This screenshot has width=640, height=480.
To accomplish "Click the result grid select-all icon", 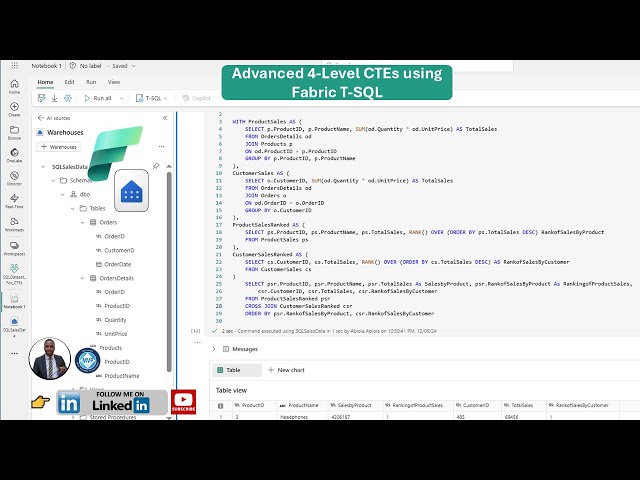I will click(221, 405).
